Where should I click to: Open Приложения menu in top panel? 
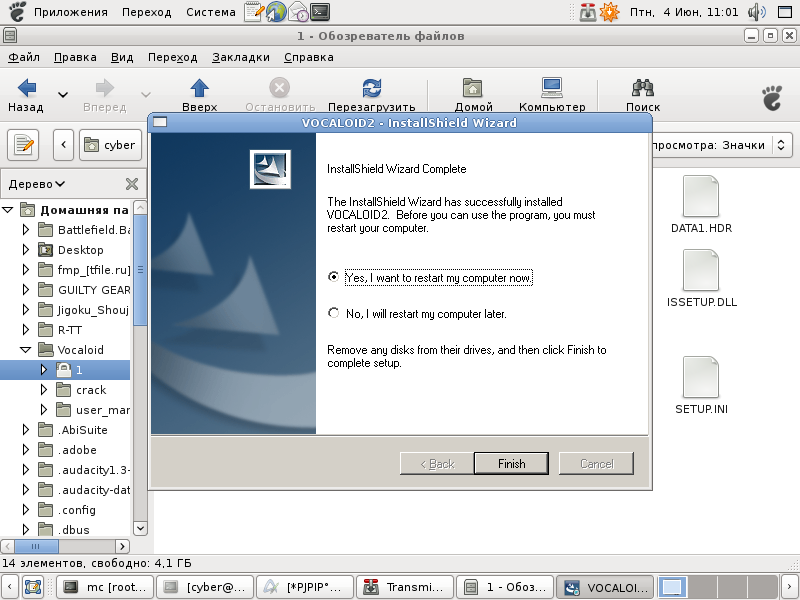pyautogui.click(x=71, y=12)
